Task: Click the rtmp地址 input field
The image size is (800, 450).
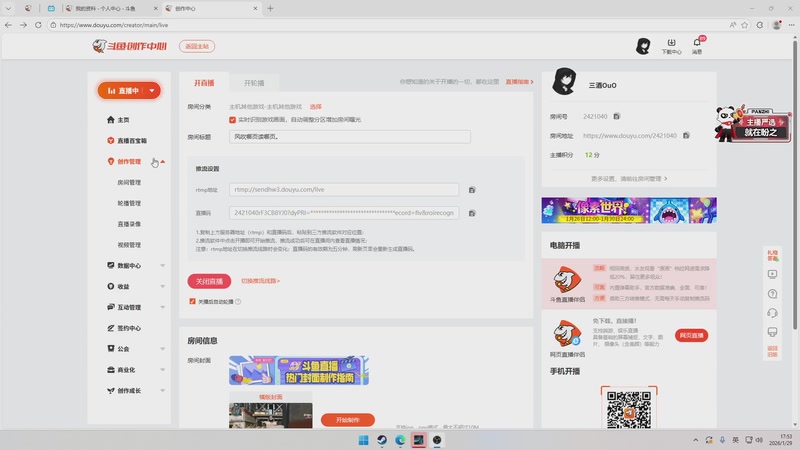Action: pyautogui.click(x=343, y=189)
